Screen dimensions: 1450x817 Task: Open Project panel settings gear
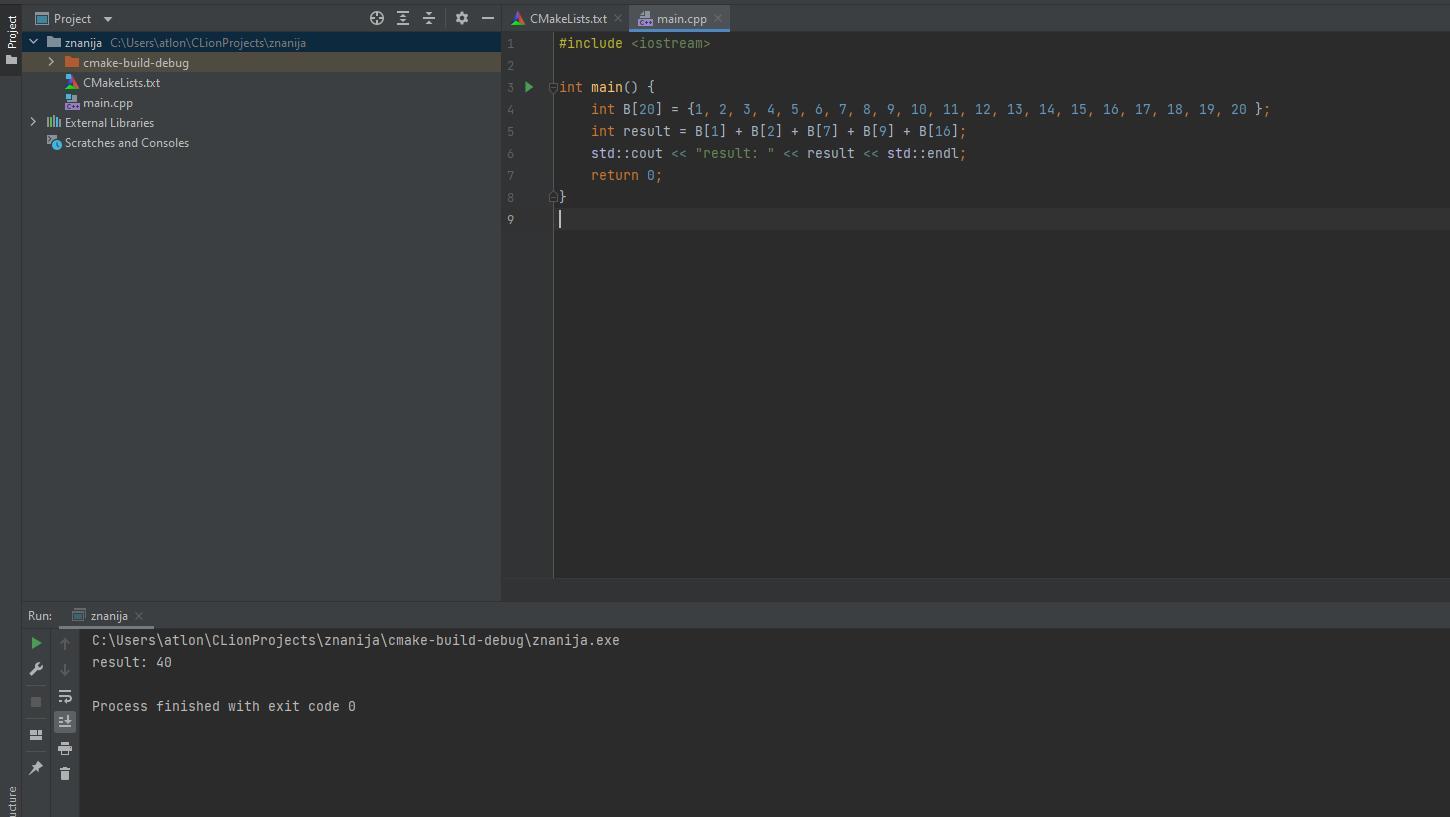click(462, 18)
